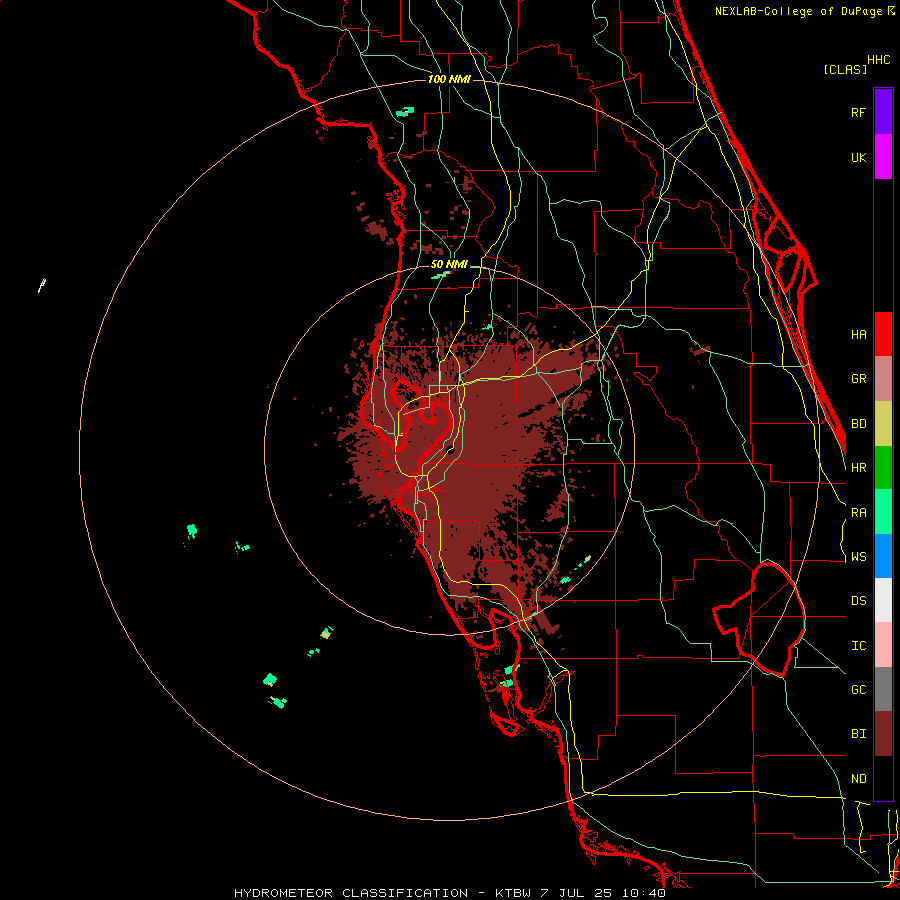The height and width of the screenshot is (900, 900).
Task: Click the 10:40 time stamp
Action: pyautogui.click(x=643, y=893)
